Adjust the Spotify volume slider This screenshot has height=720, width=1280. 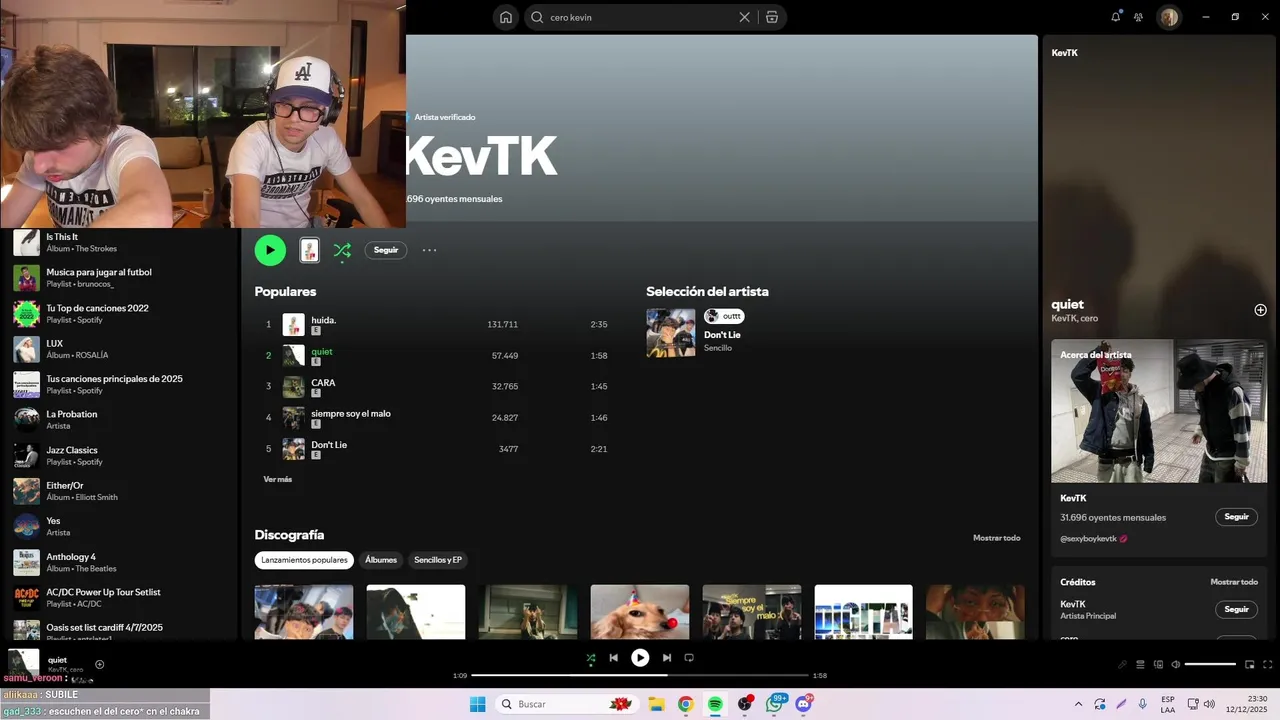coord(1210,664)
